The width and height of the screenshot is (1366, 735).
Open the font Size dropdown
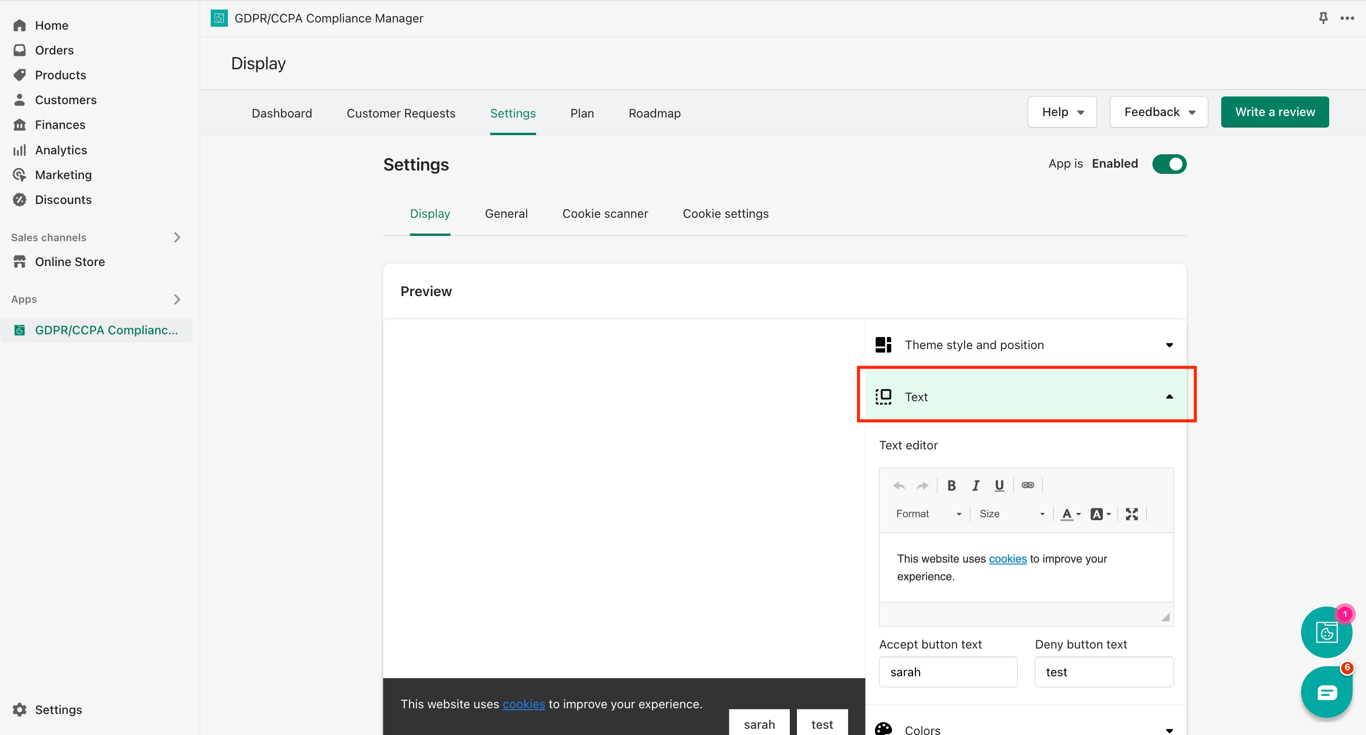point(1012,514)
